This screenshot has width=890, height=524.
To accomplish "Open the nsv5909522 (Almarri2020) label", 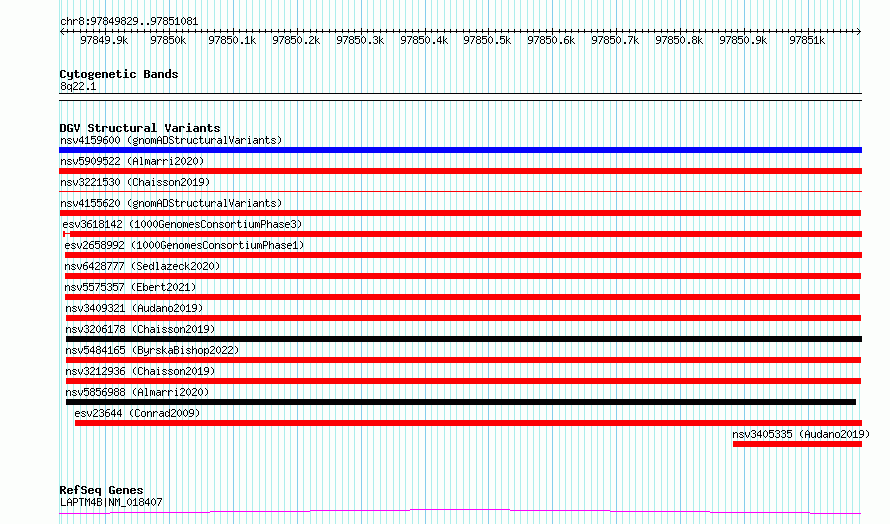I will click(x=132, y=161).
